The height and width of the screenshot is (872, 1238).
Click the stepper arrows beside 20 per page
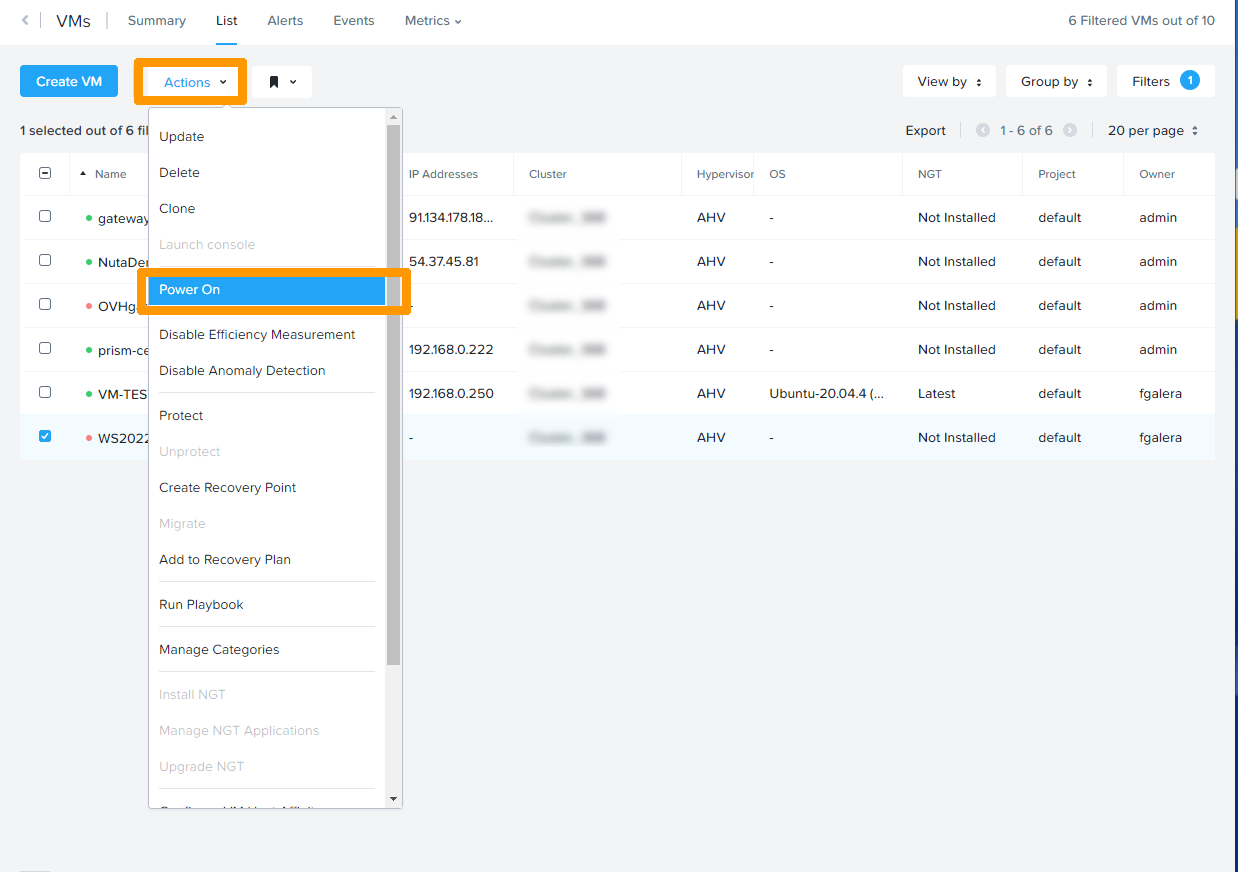[x=1197, y=130]
